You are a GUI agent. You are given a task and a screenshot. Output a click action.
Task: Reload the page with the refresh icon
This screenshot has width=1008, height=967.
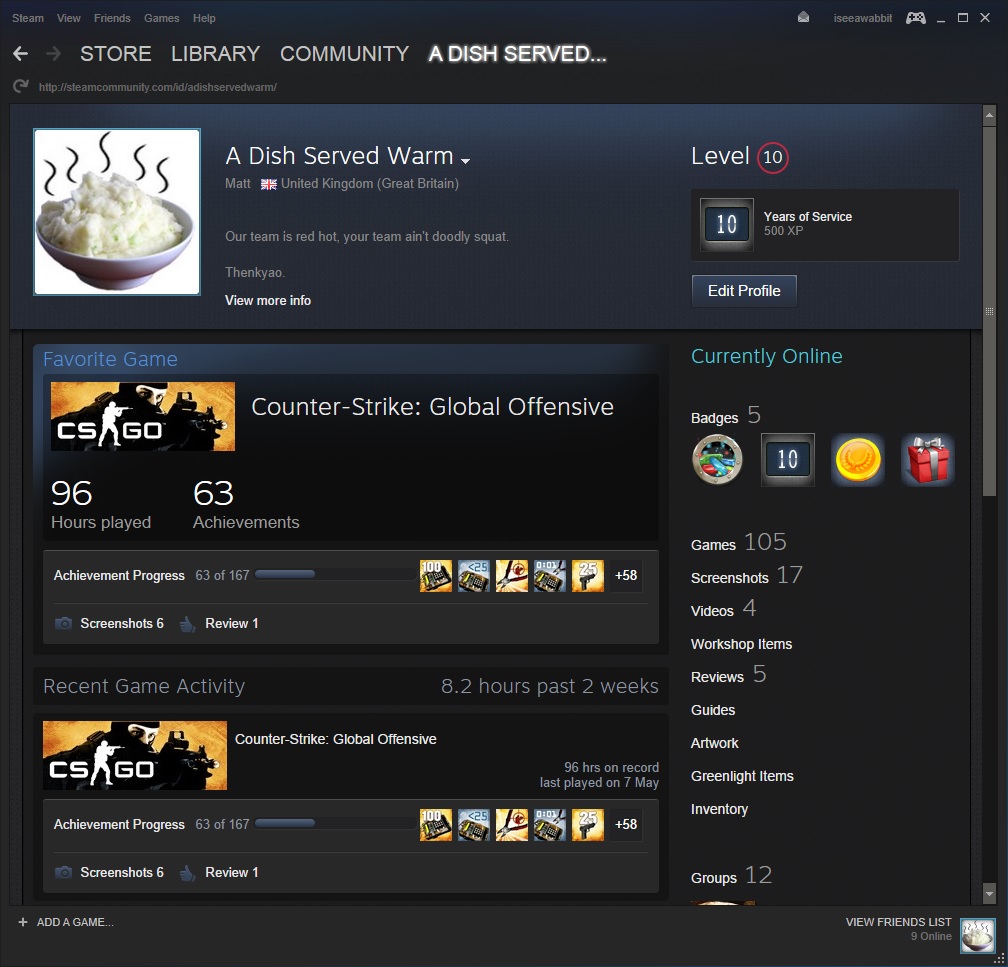pyautogui.click(x=21, y=86)
